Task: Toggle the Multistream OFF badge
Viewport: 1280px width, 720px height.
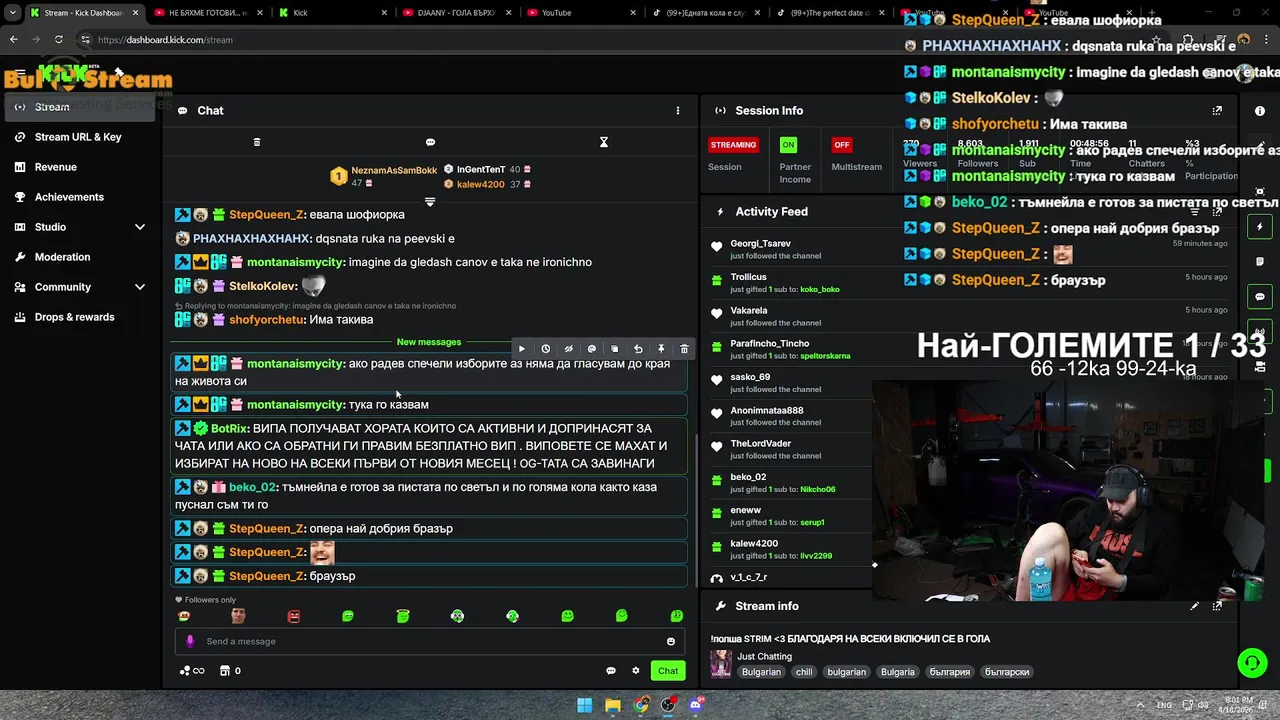Action: (x=841, y=145)
